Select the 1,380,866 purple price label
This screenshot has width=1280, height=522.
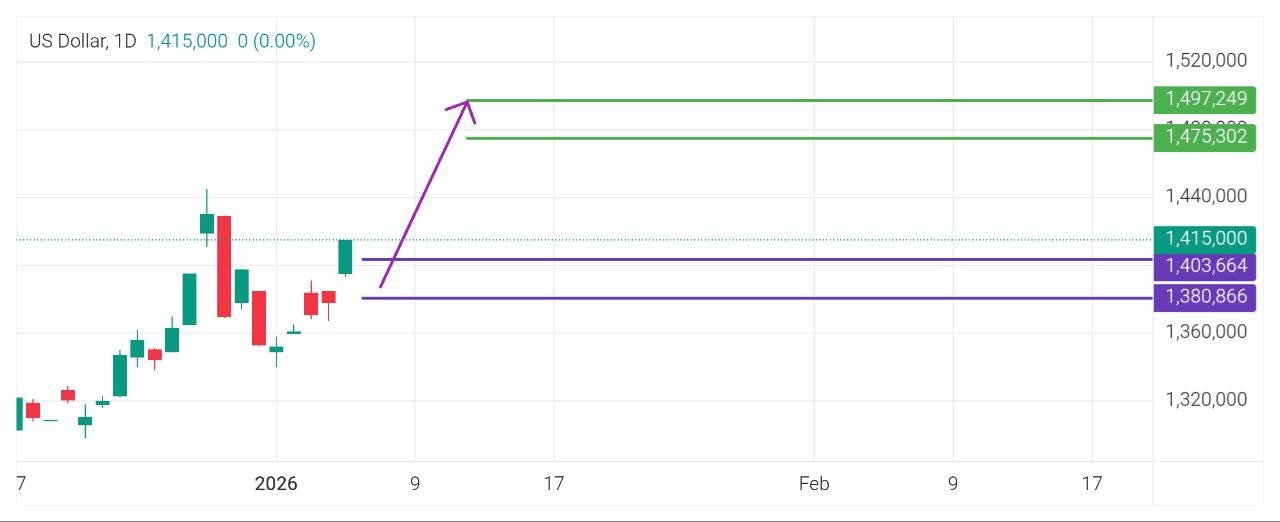(1205, 297)
